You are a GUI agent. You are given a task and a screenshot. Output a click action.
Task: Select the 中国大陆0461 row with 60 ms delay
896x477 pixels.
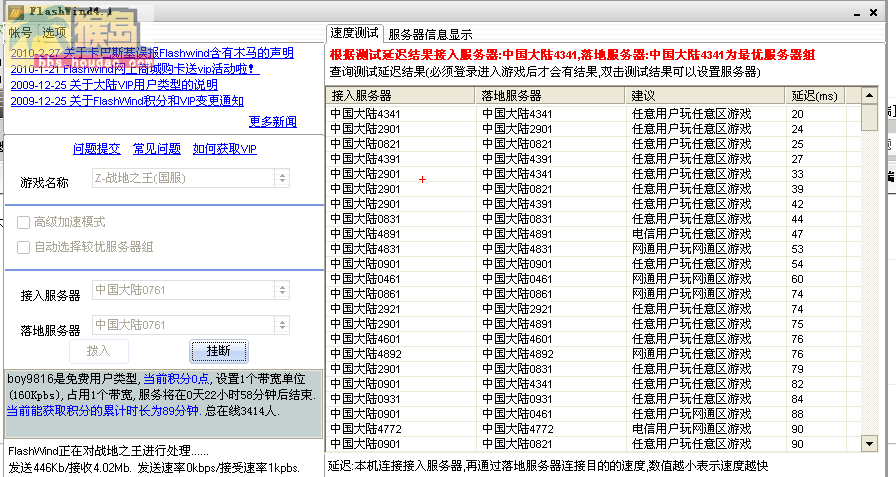click(x=593, y=279)
